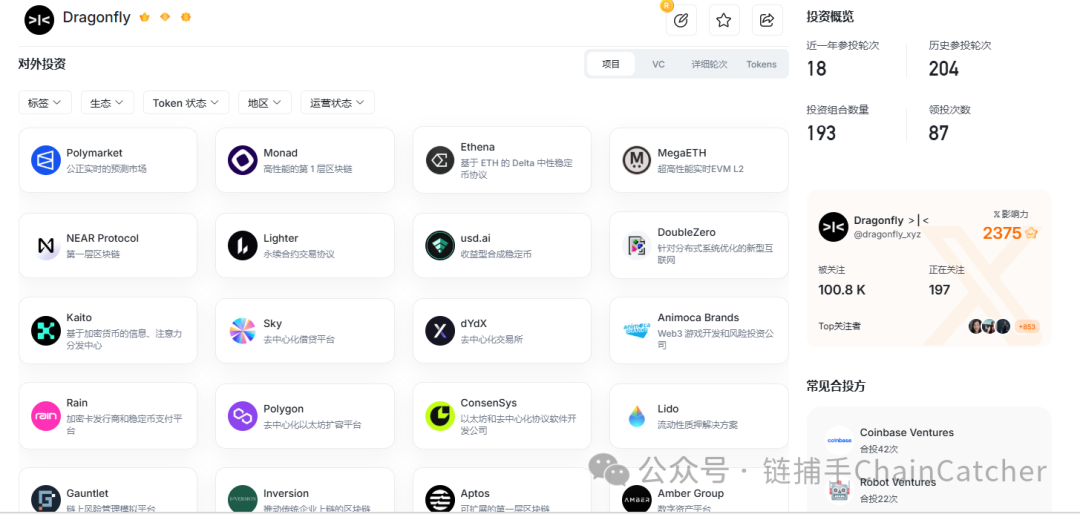Switch to the VC tab

point(658,64)
